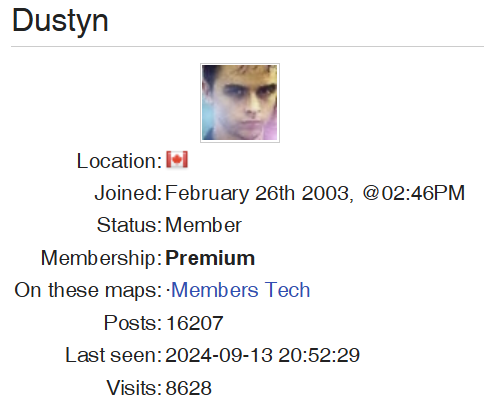Image resolution: width=484 pixels, height=410 pixels.
Task: Click the Location label
Action: (119, 161)
